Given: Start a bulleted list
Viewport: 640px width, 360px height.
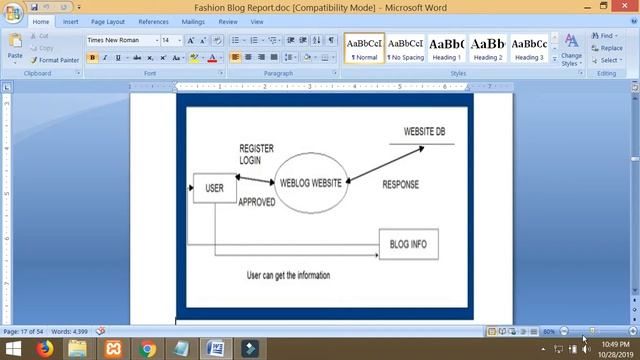Looking at the screenshot, I should click(x=236, y=40).
